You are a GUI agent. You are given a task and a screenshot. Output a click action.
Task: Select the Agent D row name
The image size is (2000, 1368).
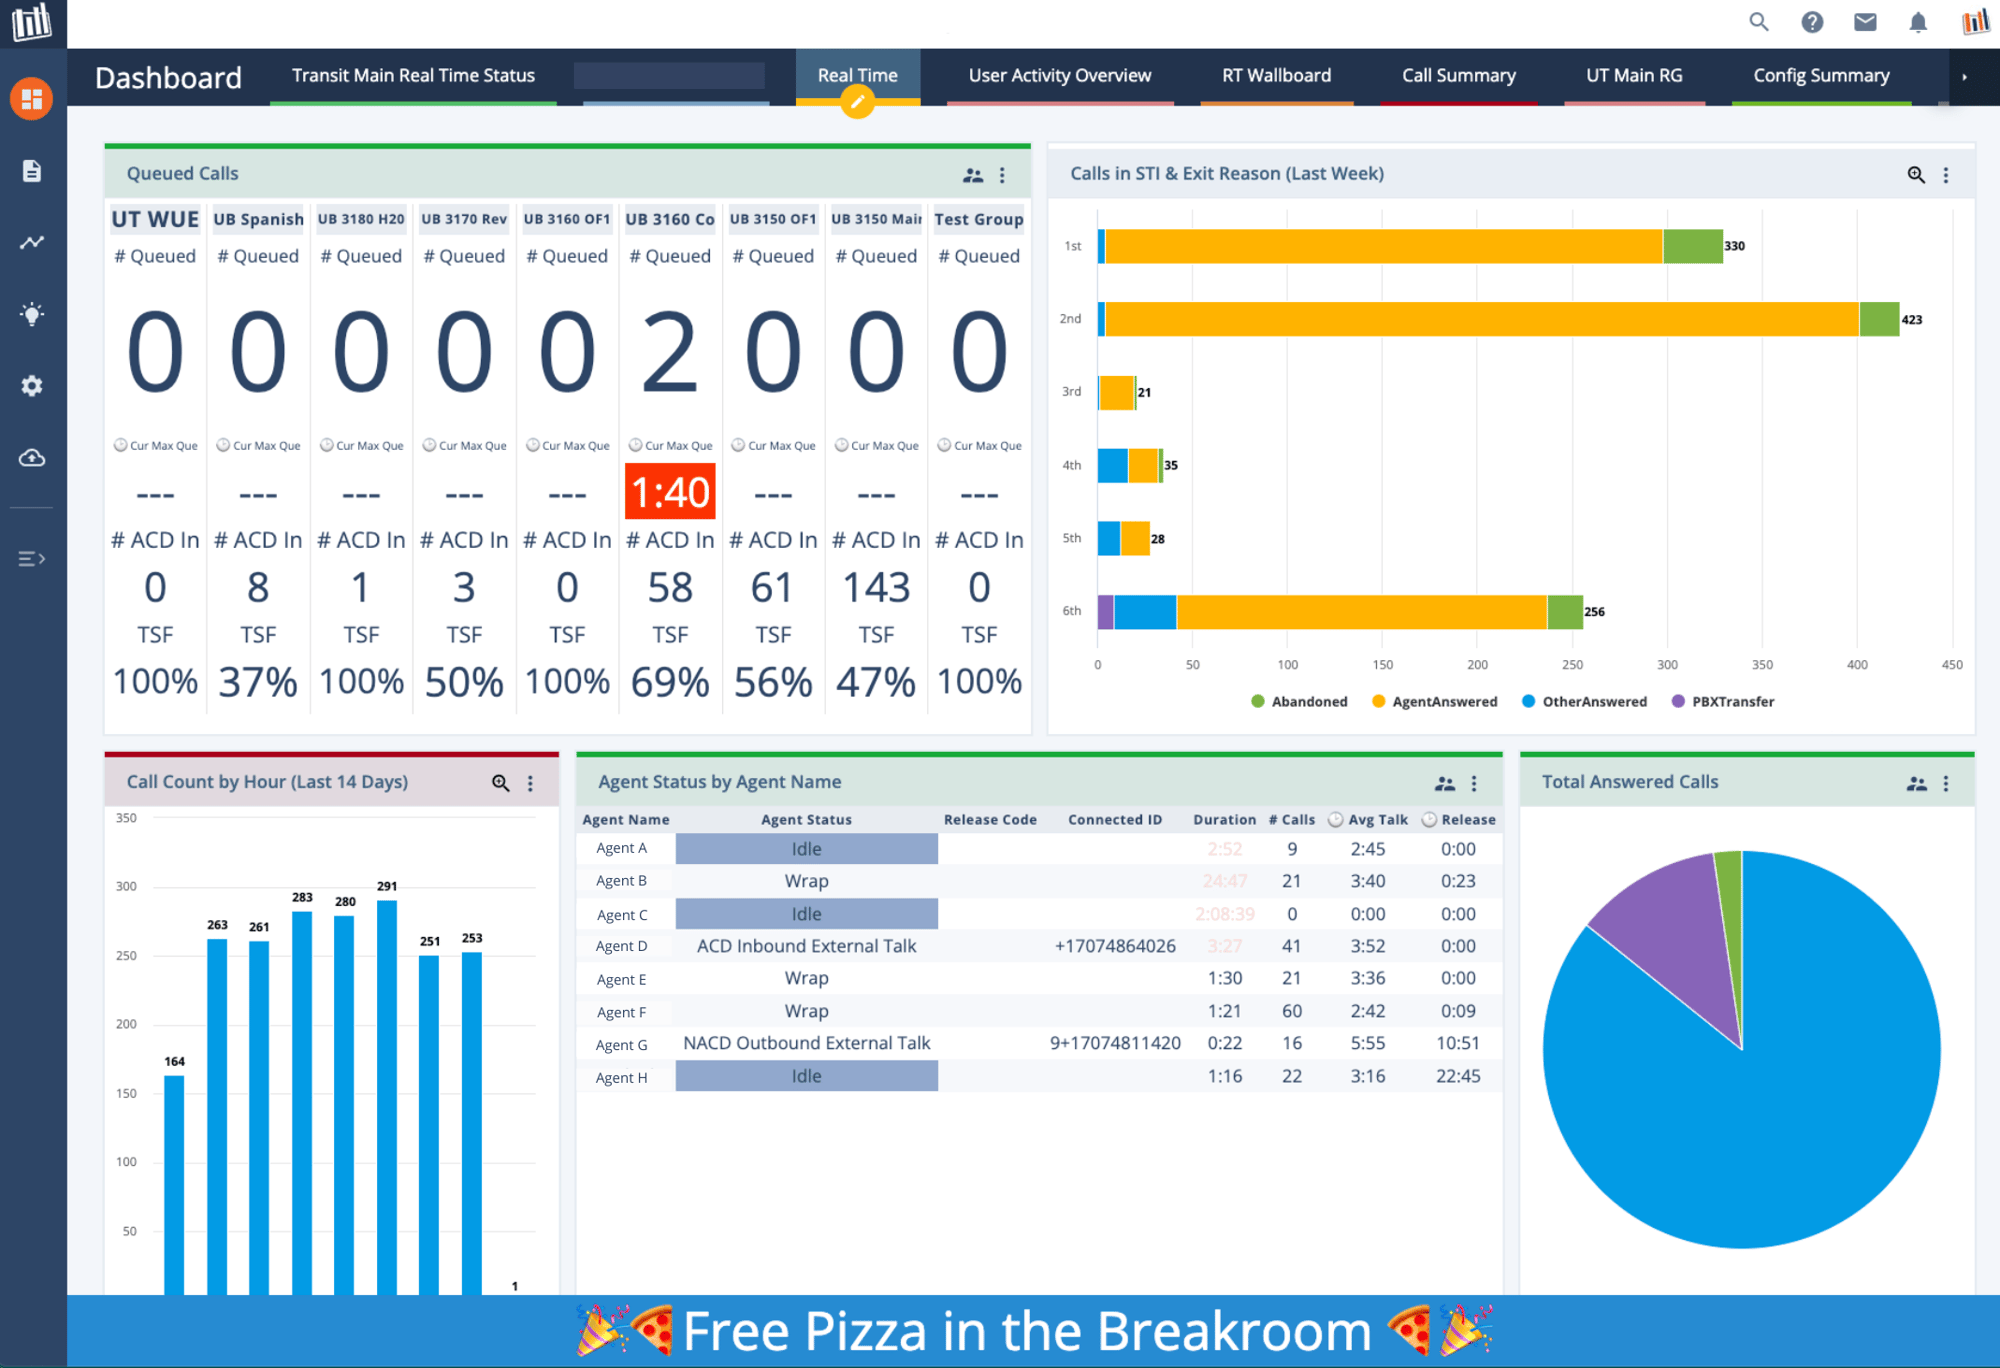621,946
